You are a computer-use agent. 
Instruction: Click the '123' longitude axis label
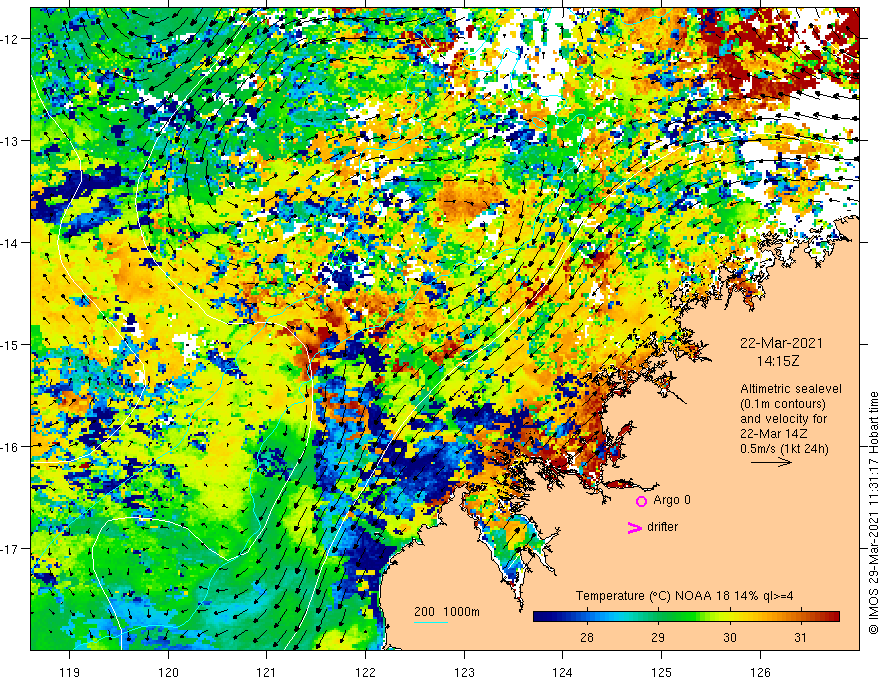tap(464, 672)
